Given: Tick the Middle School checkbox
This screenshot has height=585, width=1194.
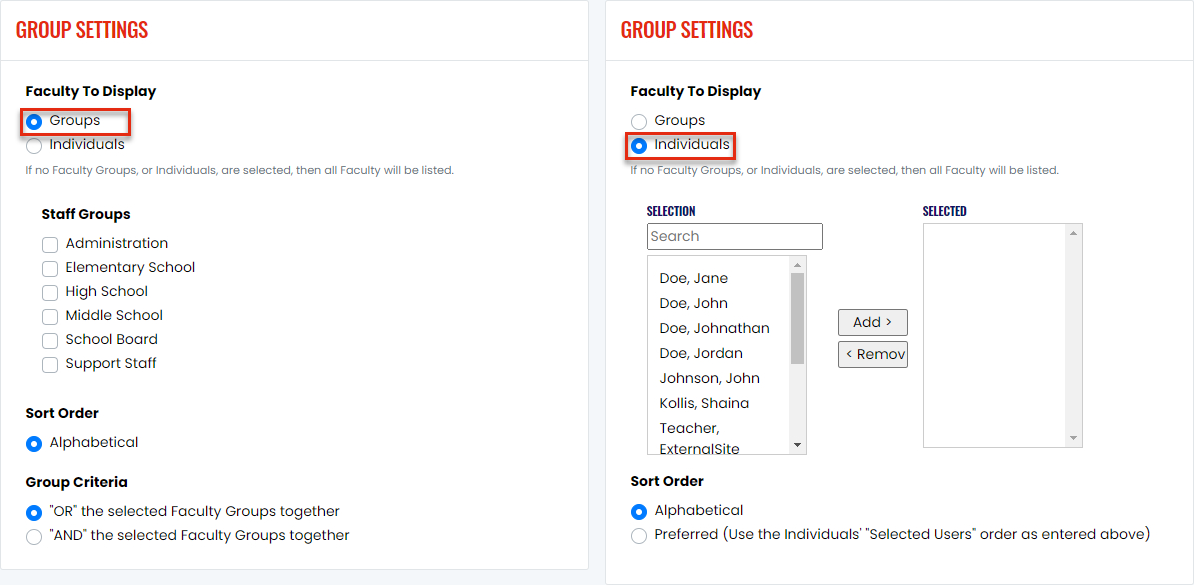Looking at the screenshot, I should (50, 316).
